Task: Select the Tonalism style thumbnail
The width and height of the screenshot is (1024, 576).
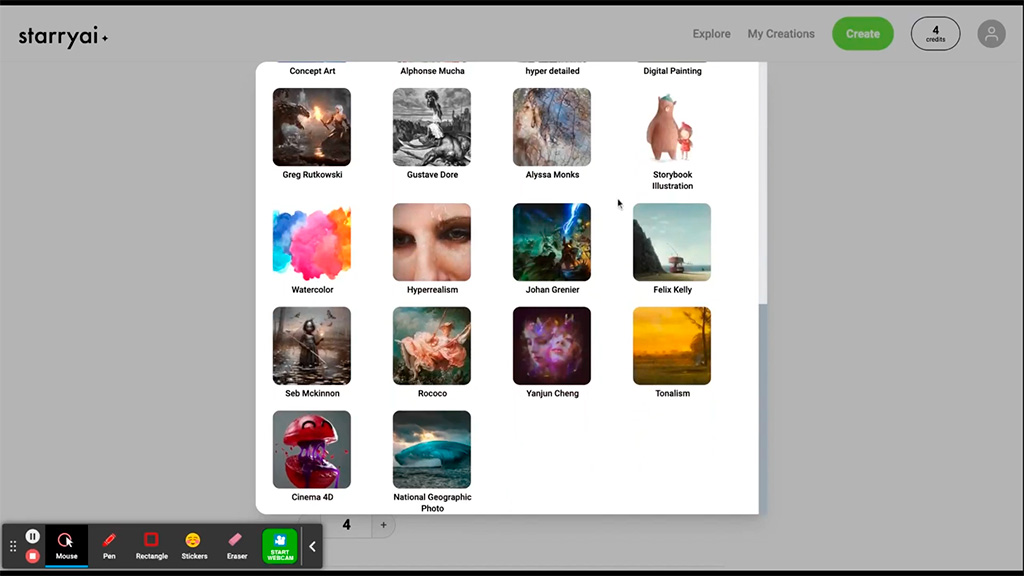Action: point(672,346)
